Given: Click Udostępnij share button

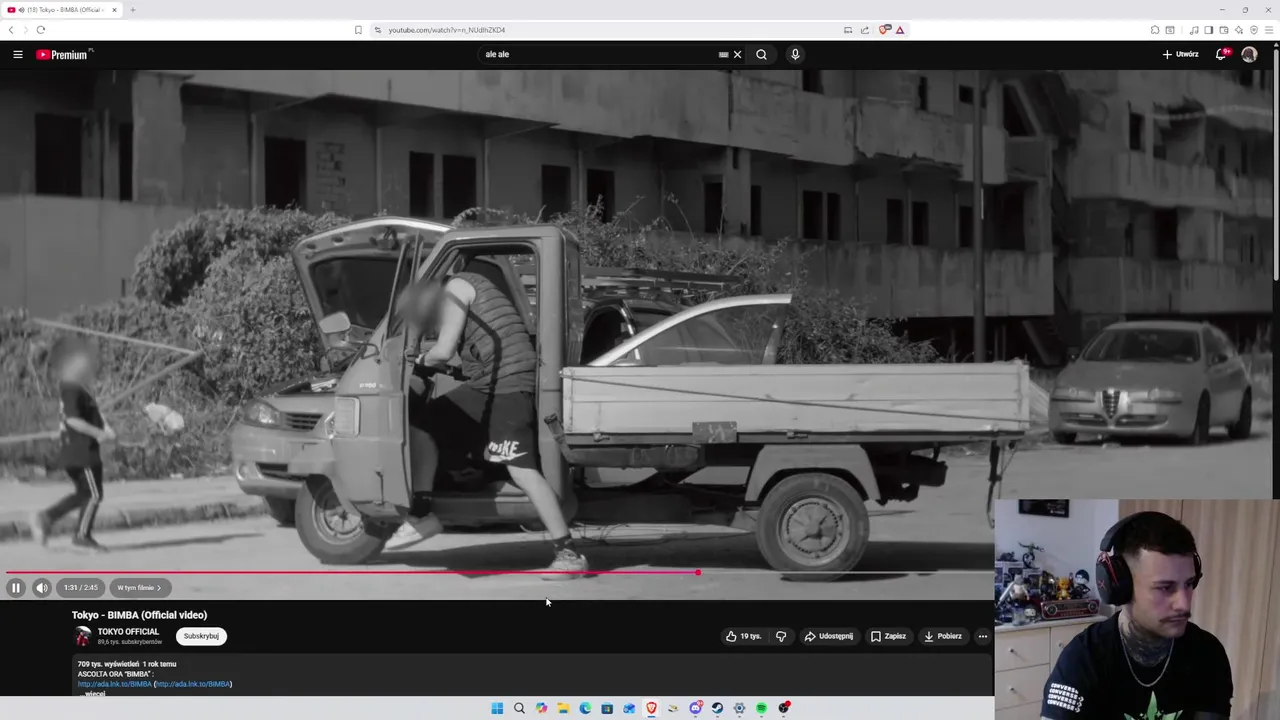Looking at the screenshot, I should [x=829, y=636].
